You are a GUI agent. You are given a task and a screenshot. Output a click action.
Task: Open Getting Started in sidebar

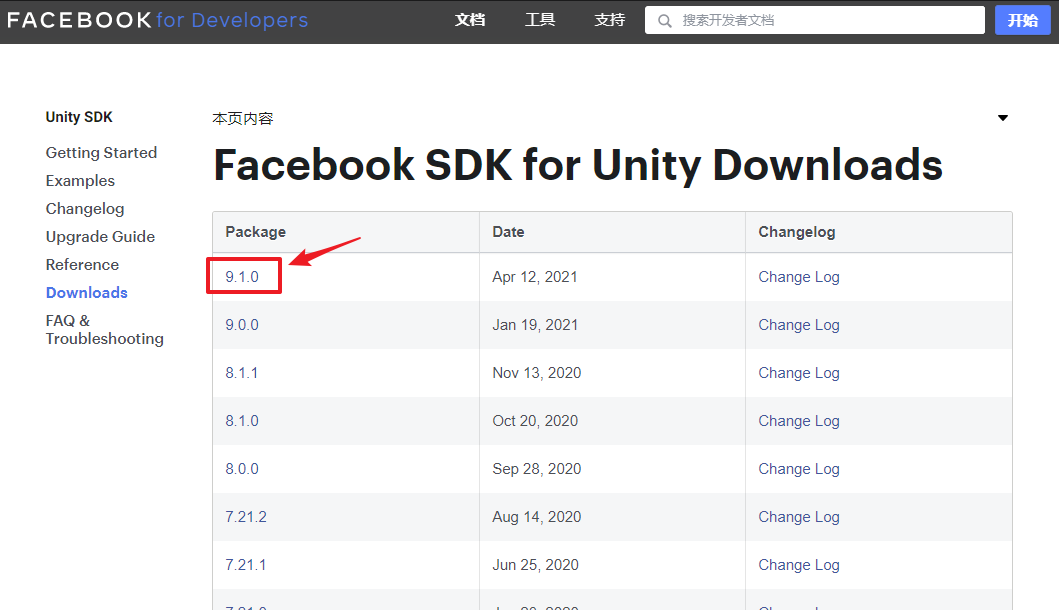tap(101, 153)
